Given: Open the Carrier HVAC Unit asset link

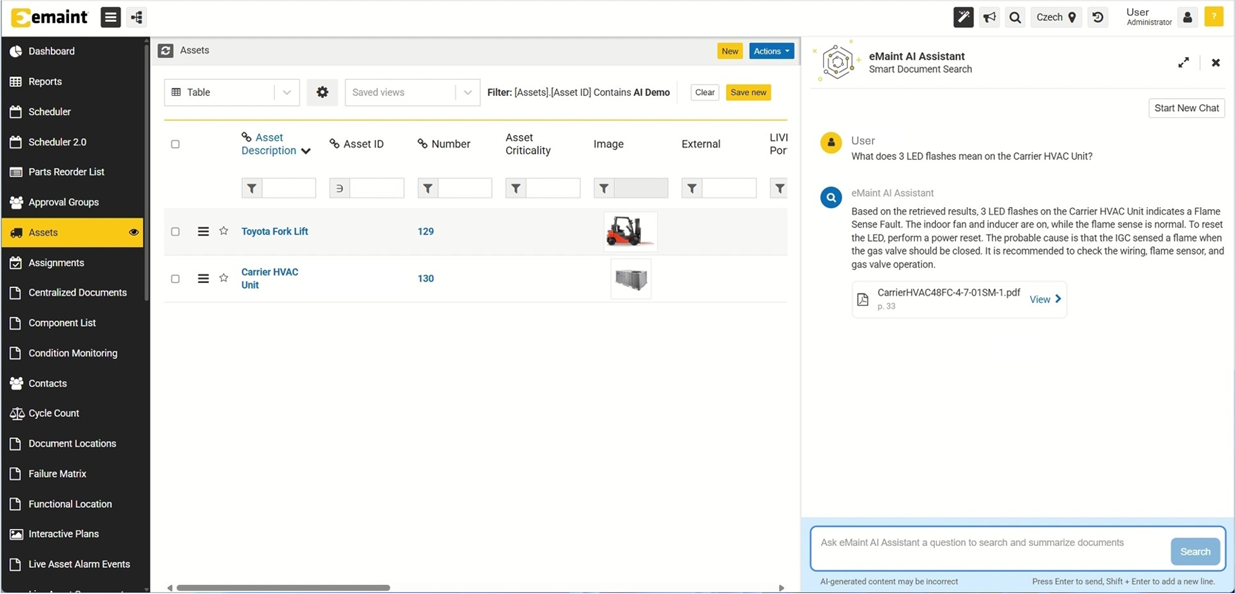Looking at the screenshot, I should [x=269, y=278].
